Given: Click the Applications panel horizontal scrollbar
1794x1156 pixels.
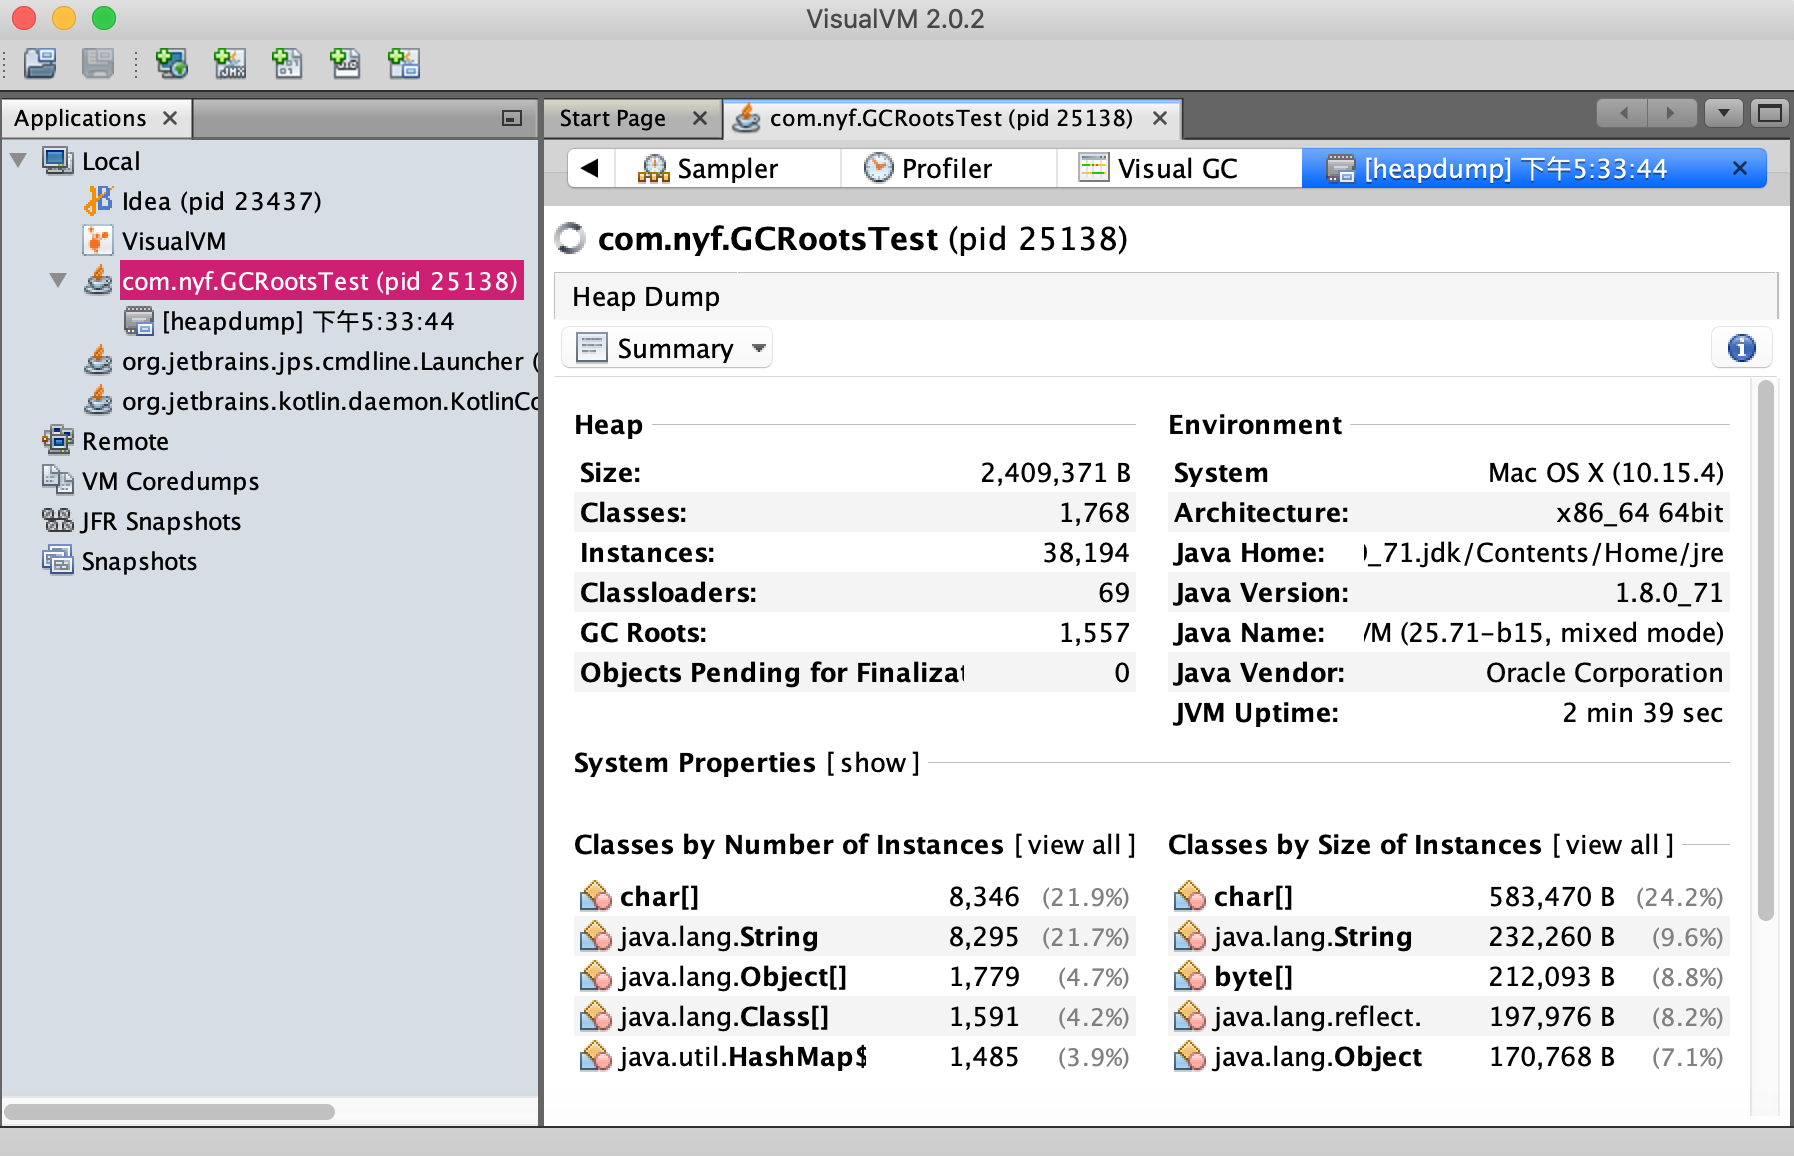Looking at the screenshot, I should (x=170, y=1112).
